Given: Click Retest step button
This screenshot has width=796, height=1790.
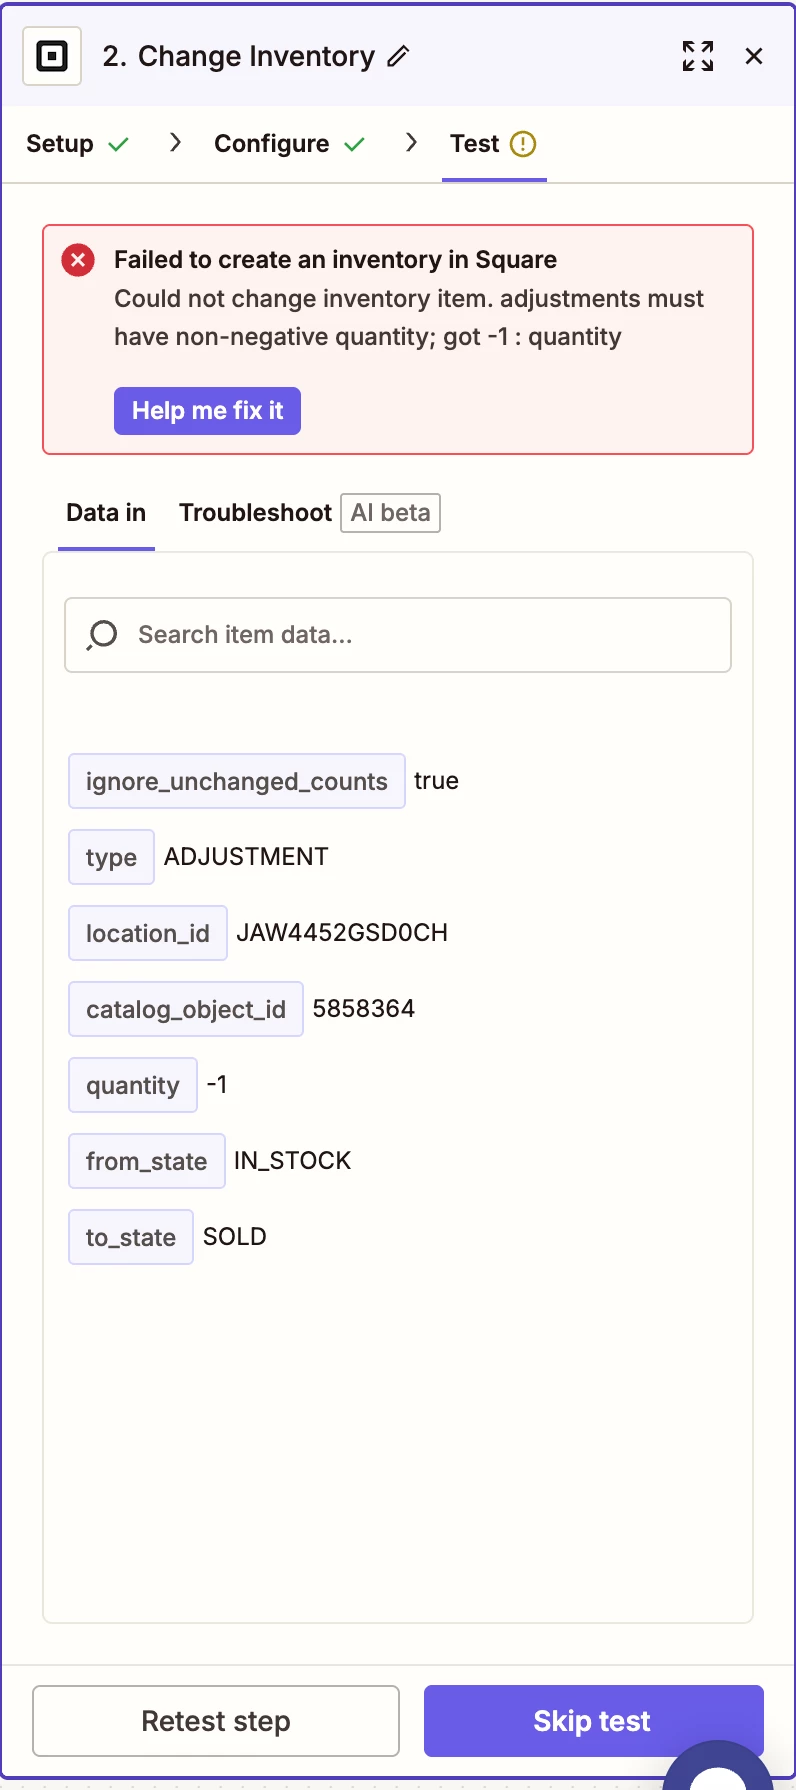Looking at the screenshot, I should tap(216, 1721).
